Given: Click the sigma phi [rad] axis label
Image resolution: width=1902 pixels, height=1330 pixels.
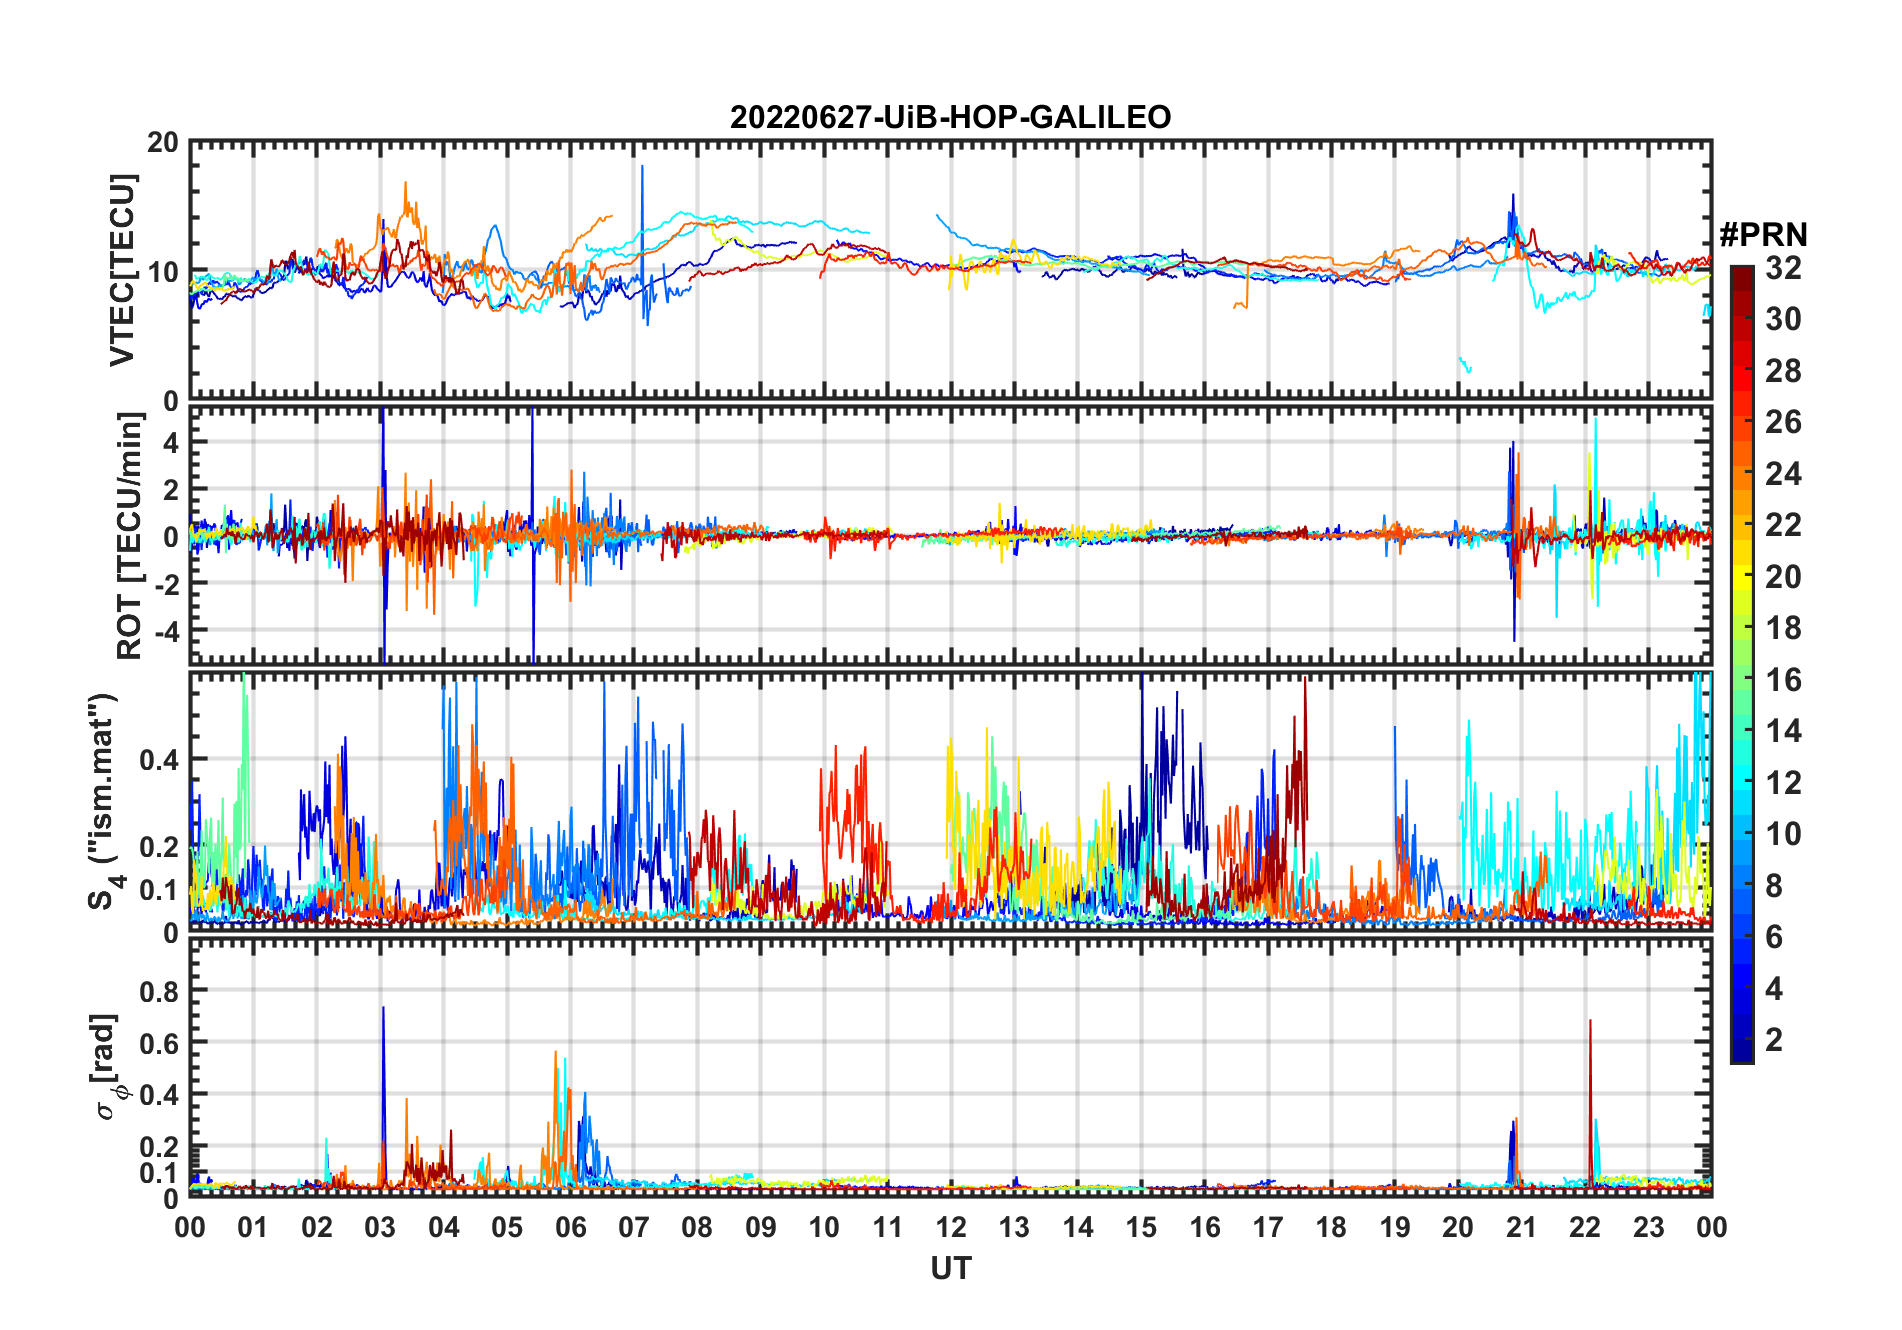Looking at the screenshot, I should click(x=106, y=1067).
